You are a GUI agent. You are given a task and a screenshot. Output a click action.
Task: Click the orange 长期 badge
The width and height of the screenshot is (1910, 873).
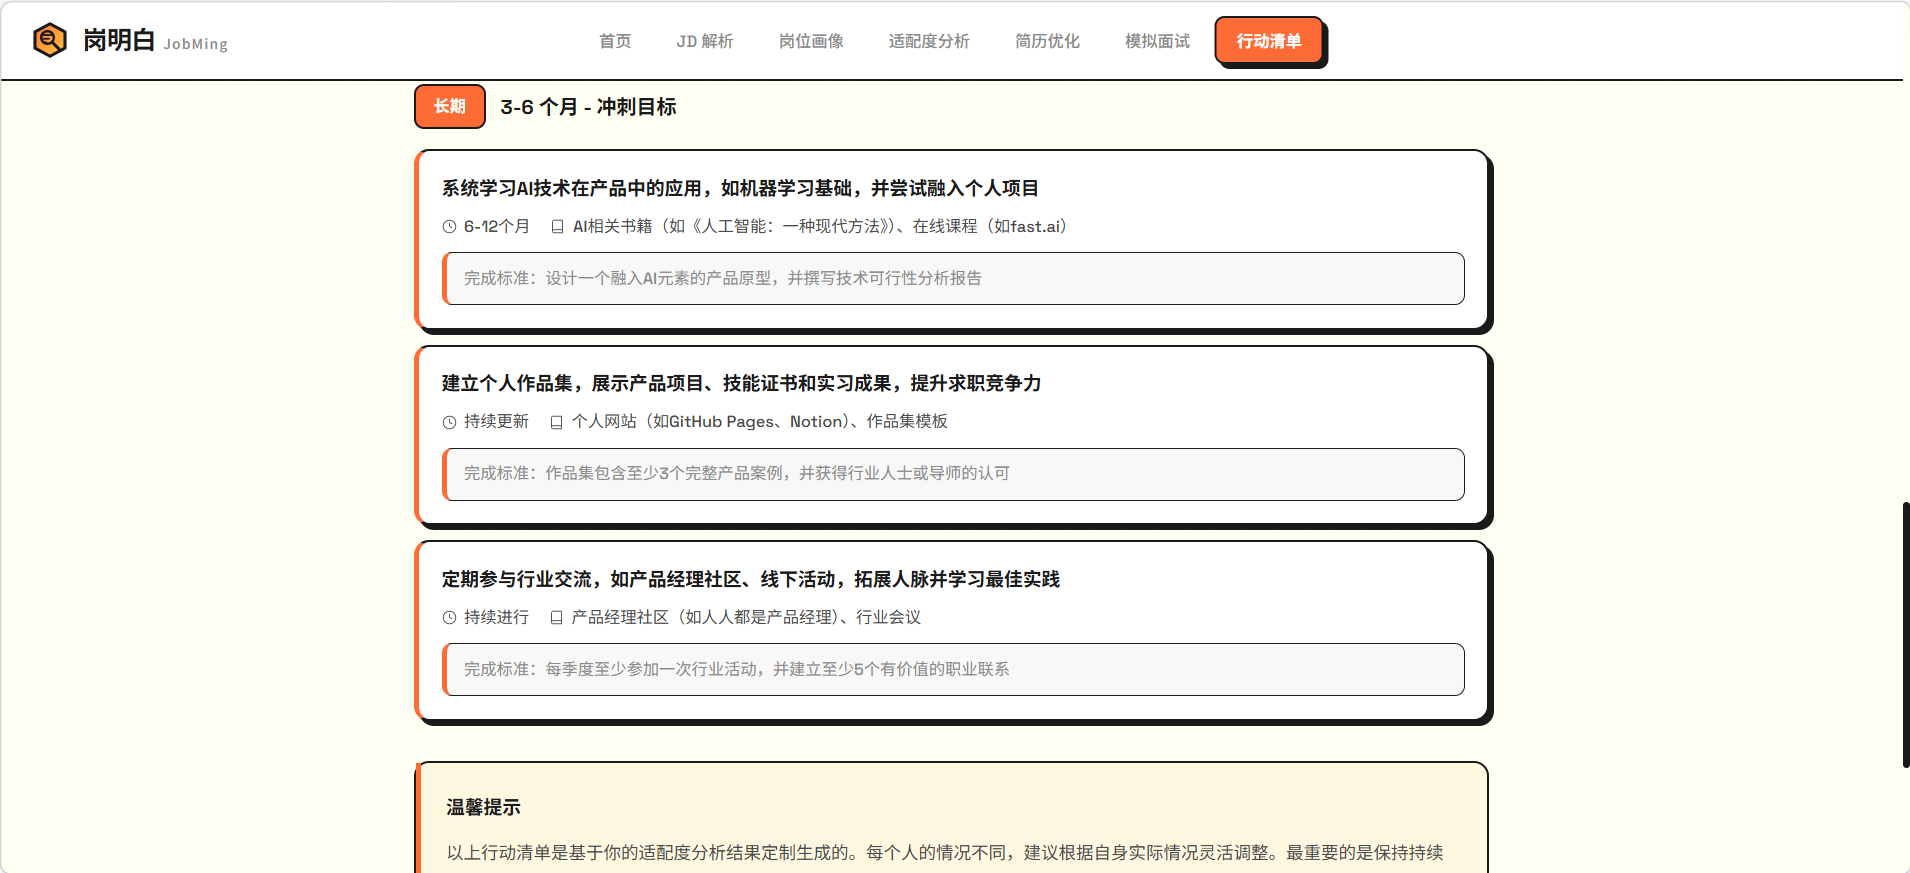point(450,106)
